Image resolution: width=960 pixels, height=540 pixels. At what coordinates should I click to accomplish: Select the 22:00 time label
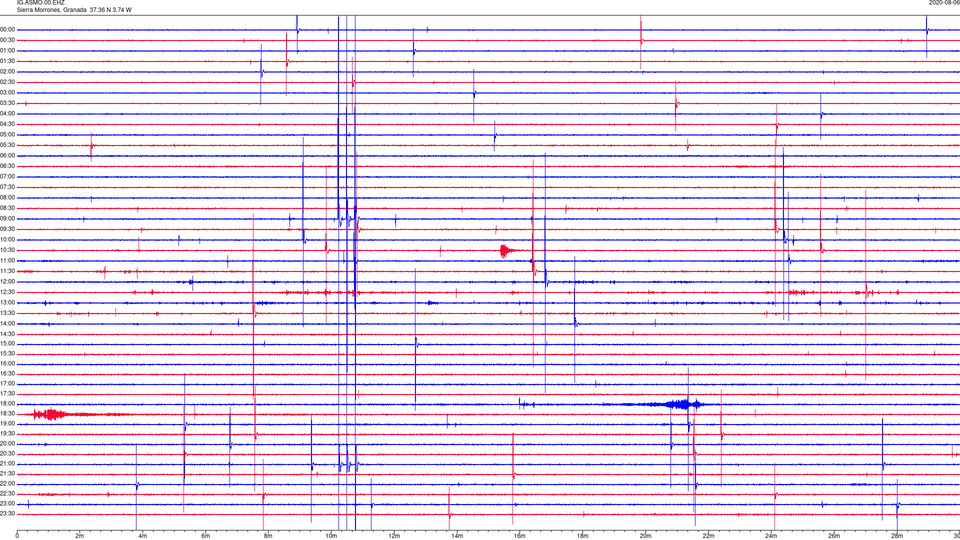pyautogui.click(x=8, y=484)
